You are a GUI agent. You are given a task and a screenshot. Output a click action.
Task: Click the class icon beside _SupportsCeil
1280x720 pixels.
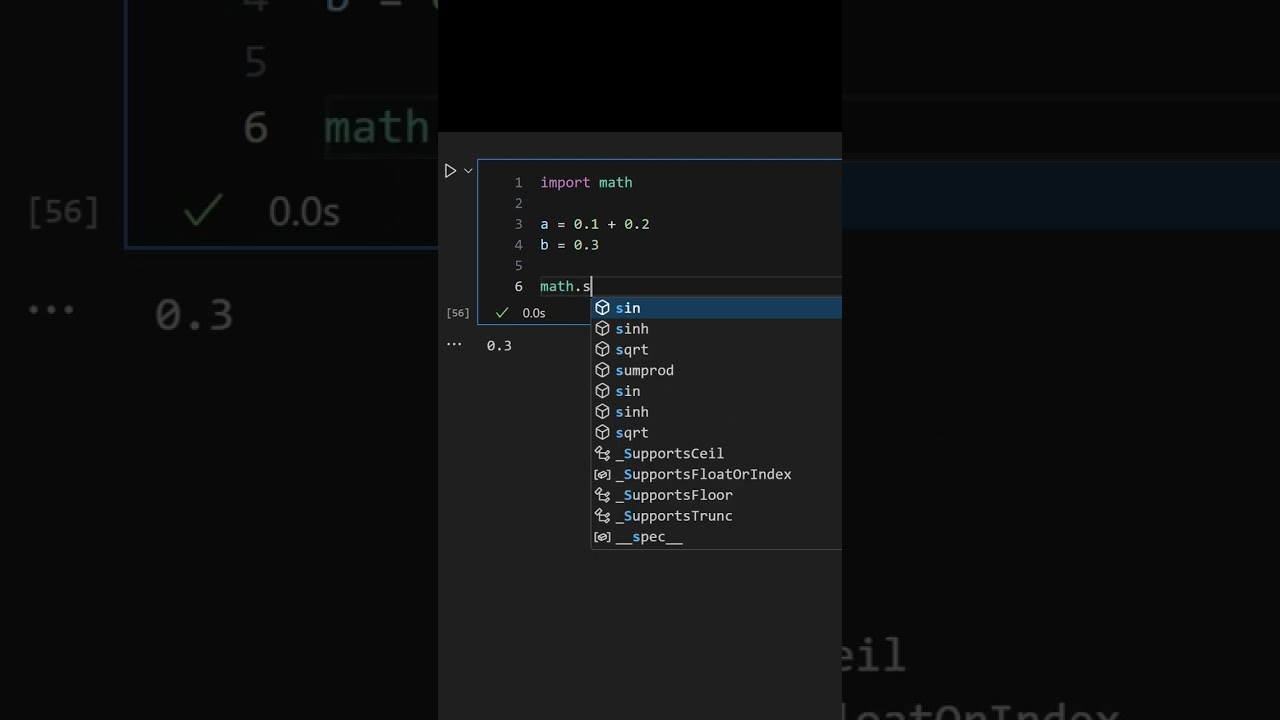point(602,454)
